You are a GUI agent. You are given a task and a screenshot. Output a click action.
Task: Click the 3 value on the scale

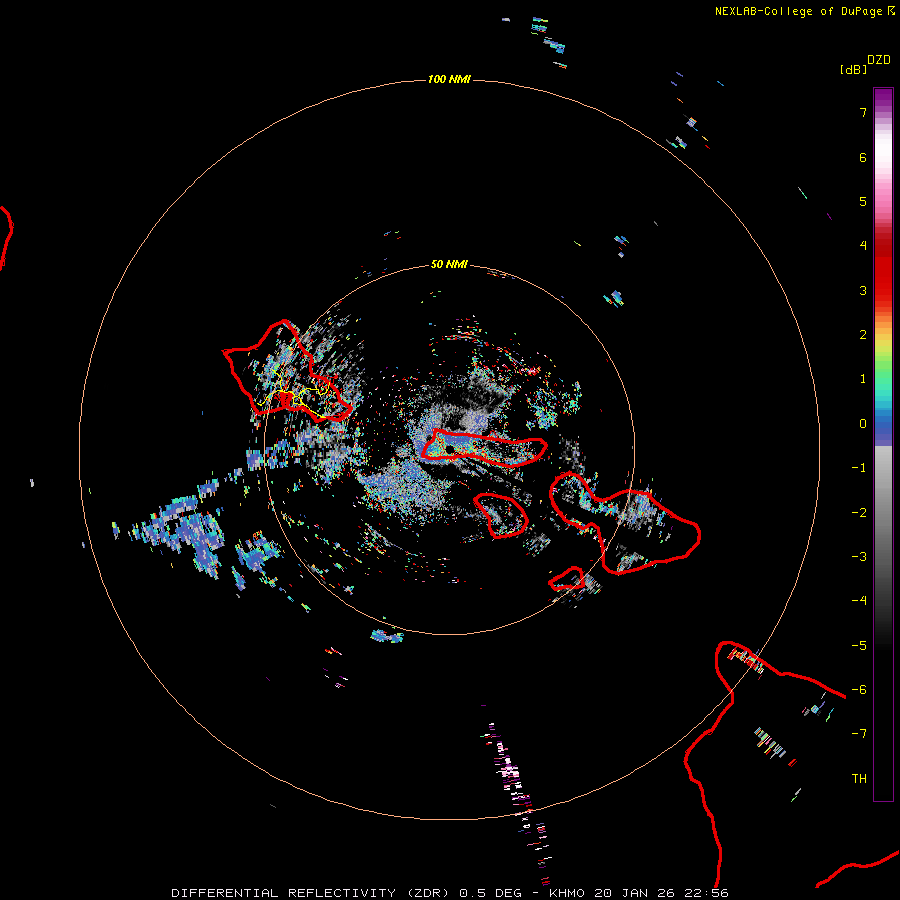click(863, 290)
